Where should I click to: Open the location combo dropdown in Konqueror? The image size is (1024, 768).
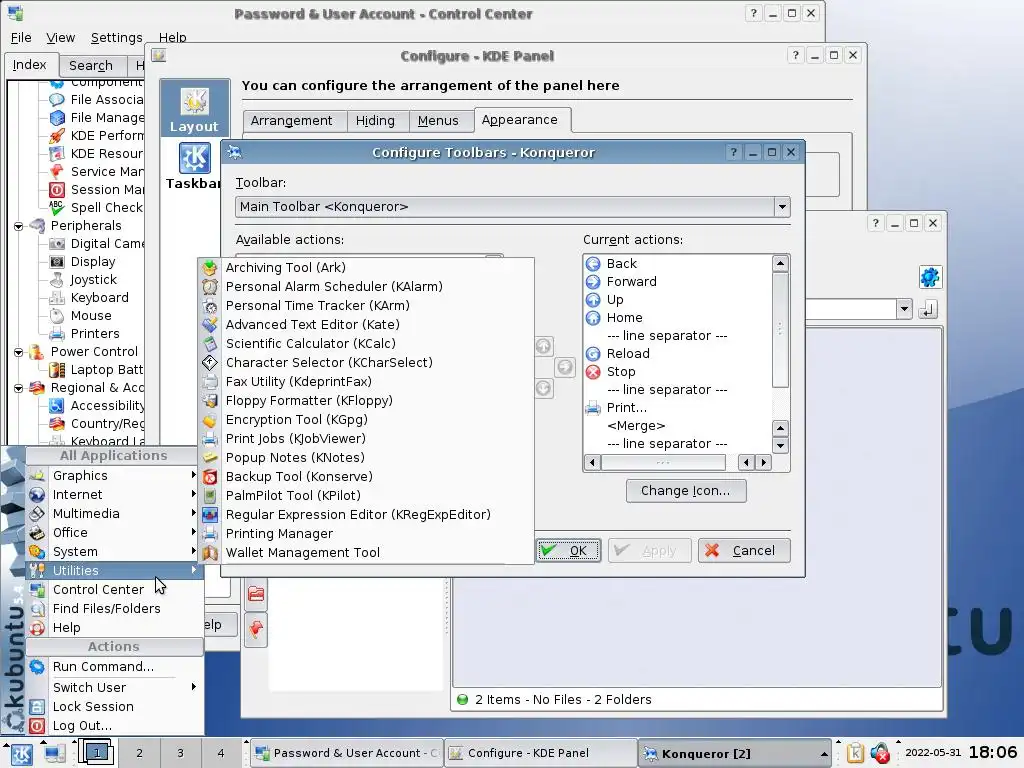click(904, 309)
